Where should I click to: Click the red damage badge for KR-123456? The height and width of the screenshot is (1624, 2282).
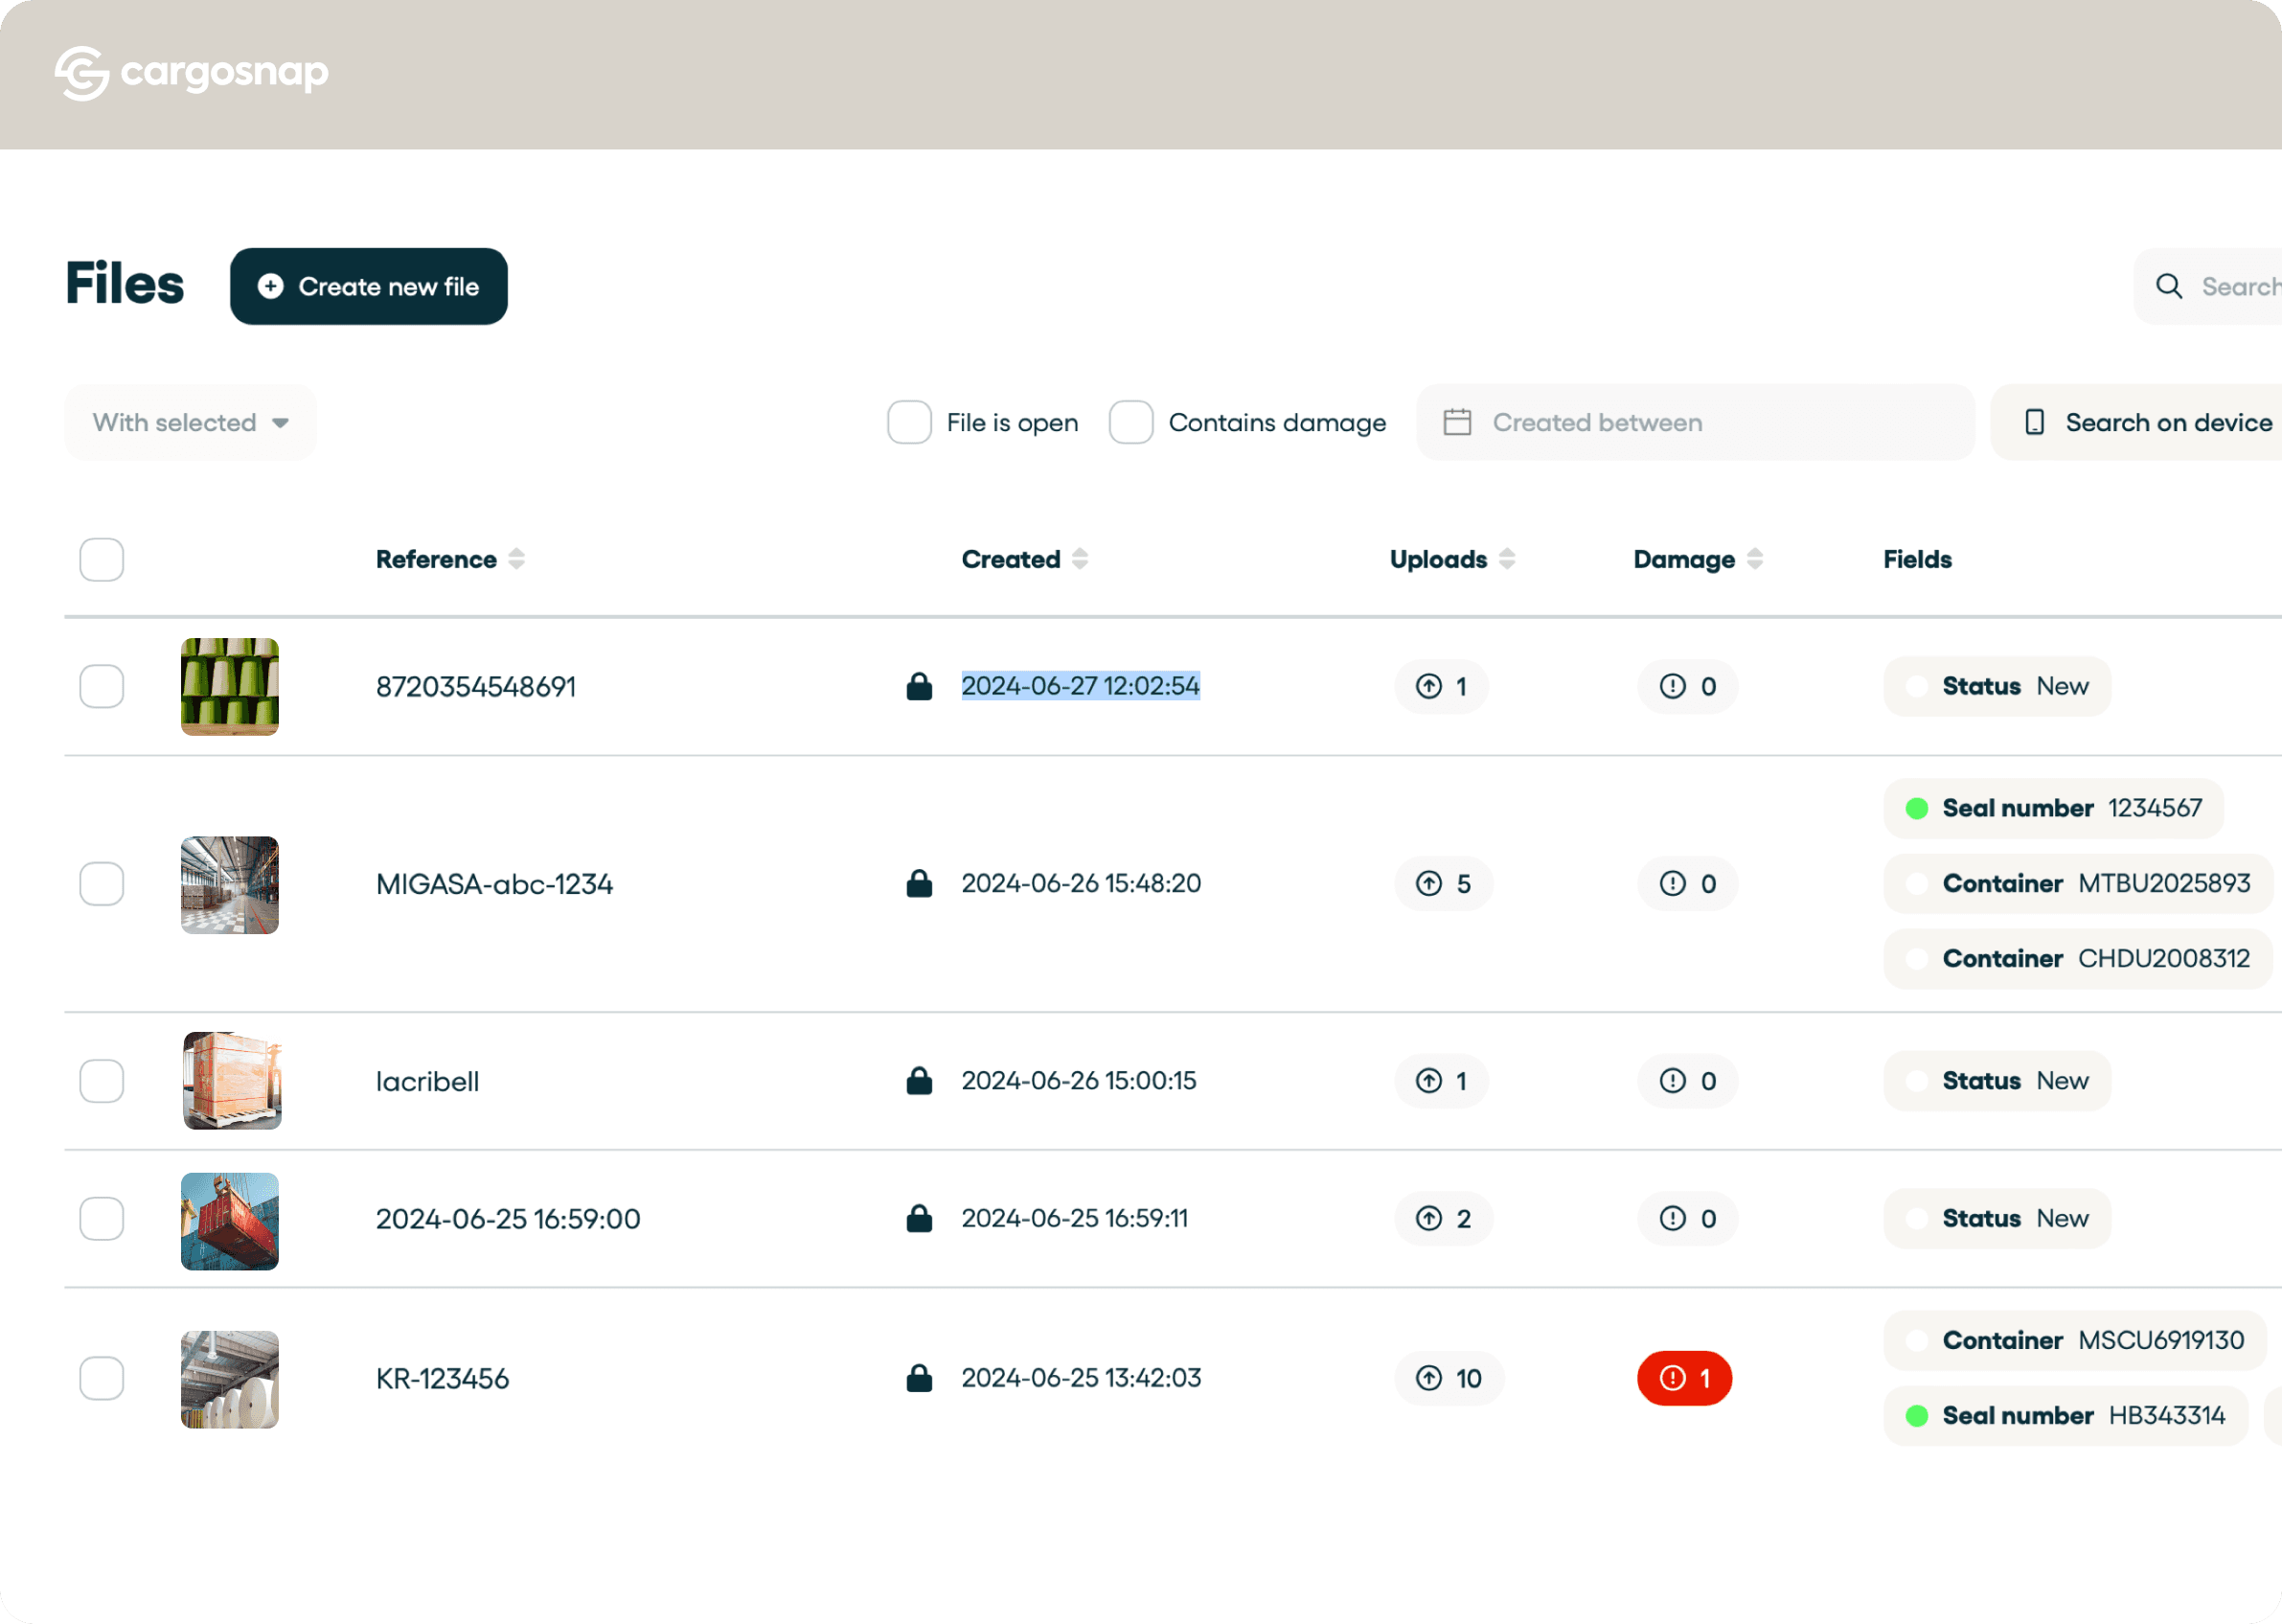1684,1379
